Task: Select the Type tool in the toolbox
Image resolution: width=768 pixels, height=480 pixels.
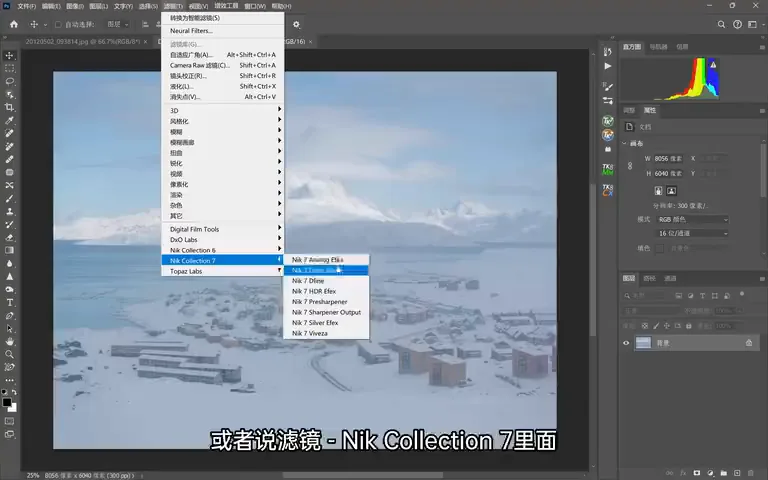Action: pos(9,303)
